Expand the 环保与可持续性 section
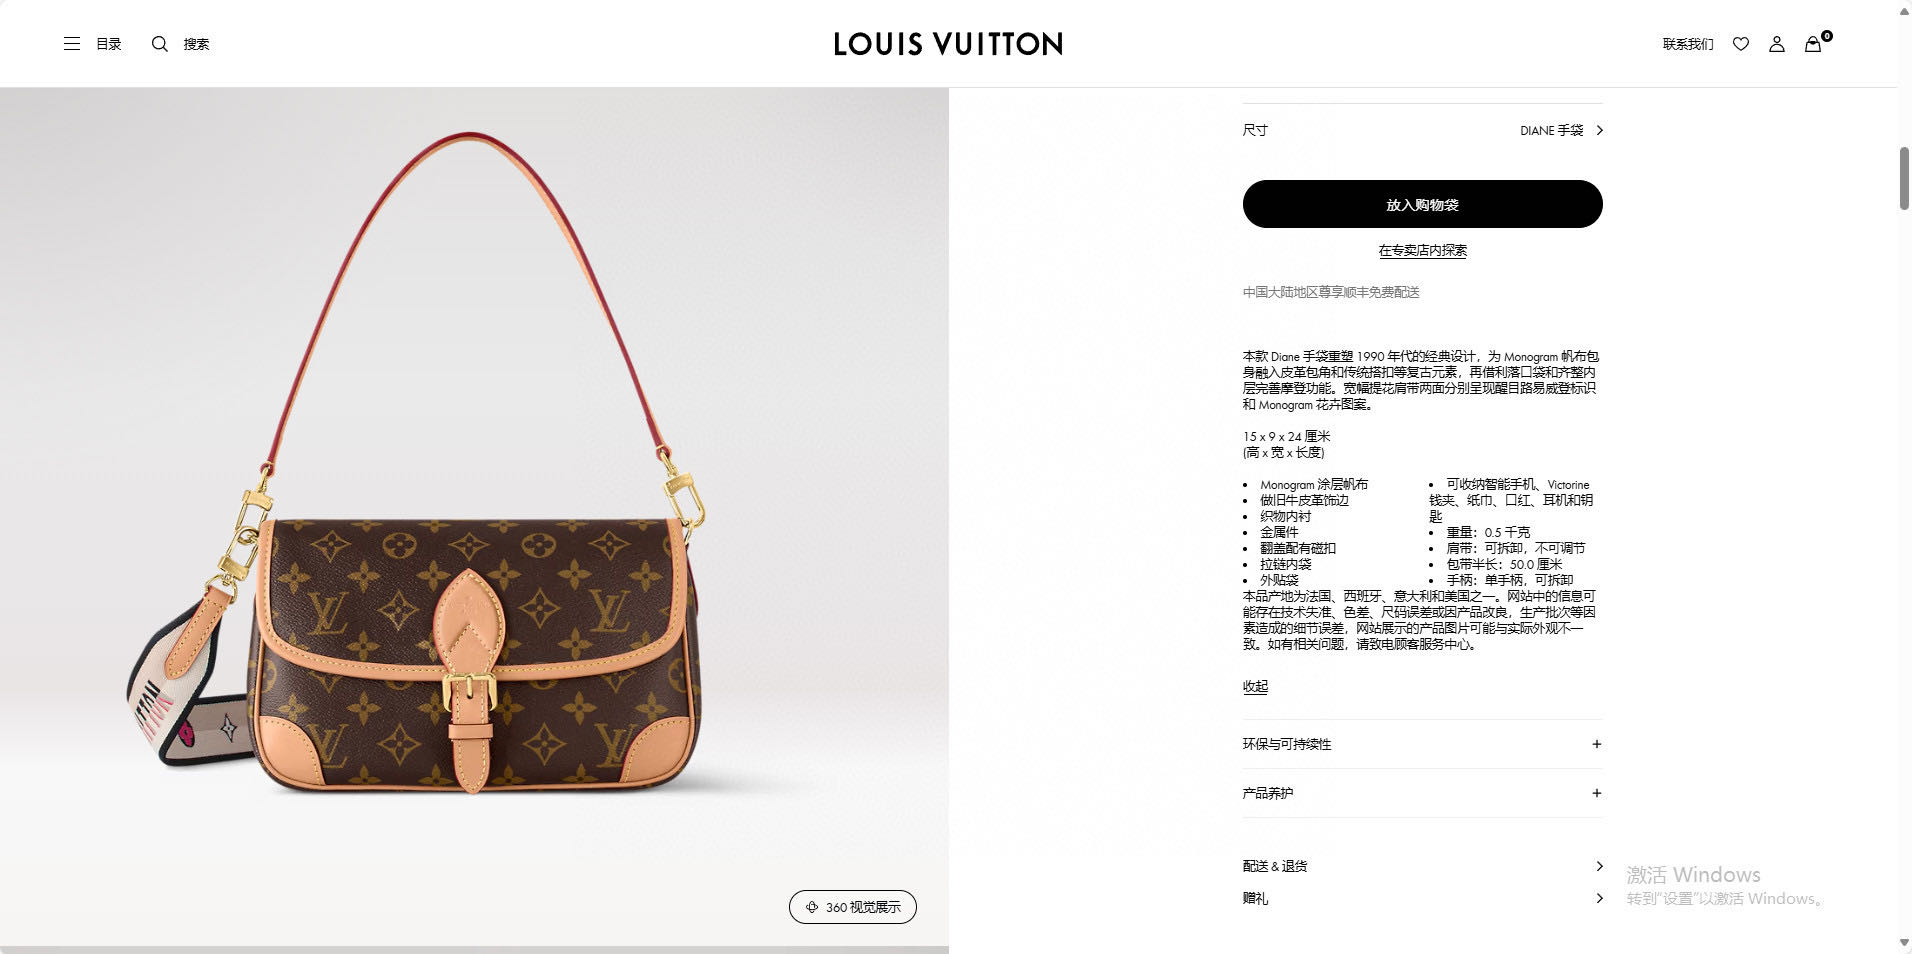Screen dimensions: 1912x954 pos(1422,744)
